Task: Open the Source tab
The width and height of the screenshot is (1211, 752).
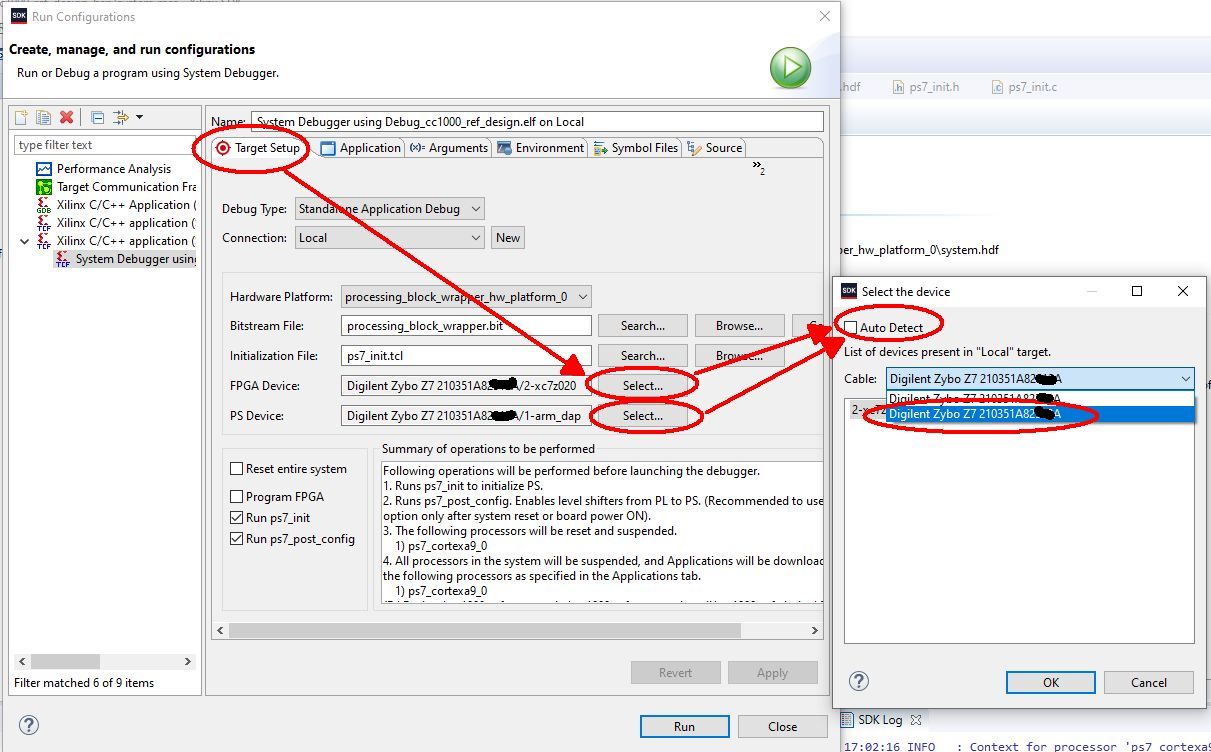Action: (x=715, y=148)
